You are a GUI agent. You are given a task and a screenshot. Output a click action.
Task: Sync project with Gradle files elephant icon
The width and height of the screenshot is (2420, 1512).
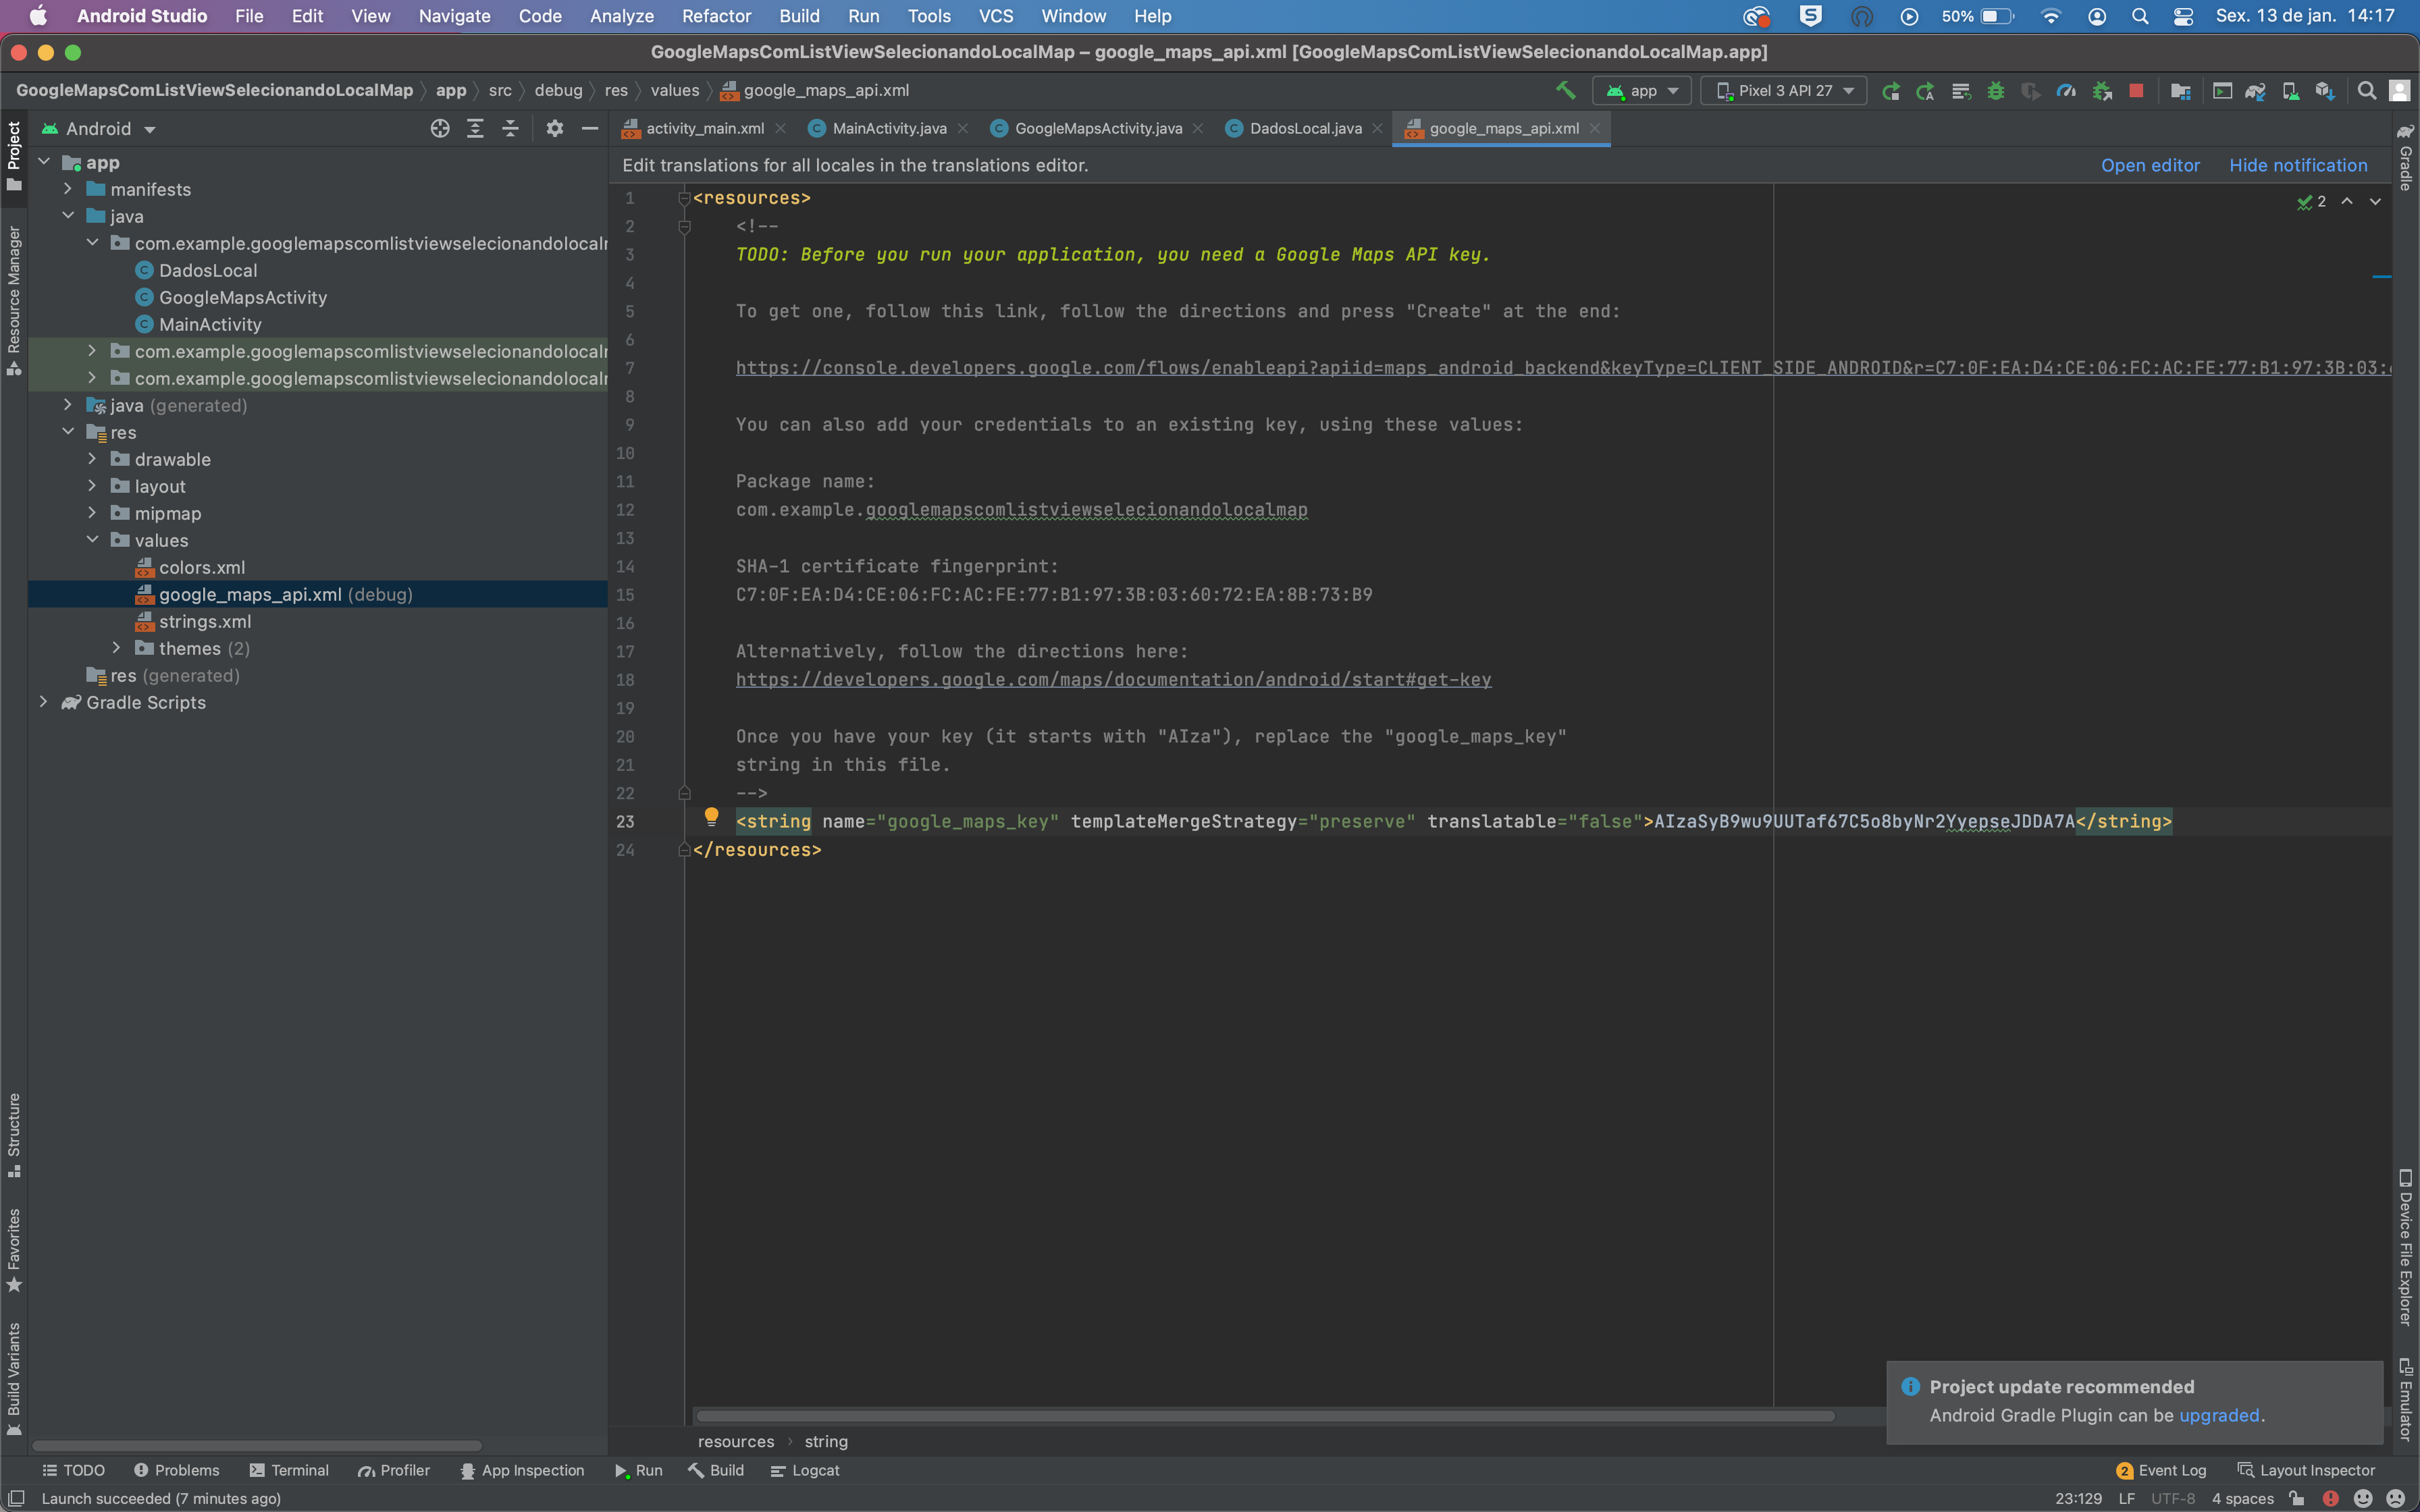click(x=2255, y=91)
